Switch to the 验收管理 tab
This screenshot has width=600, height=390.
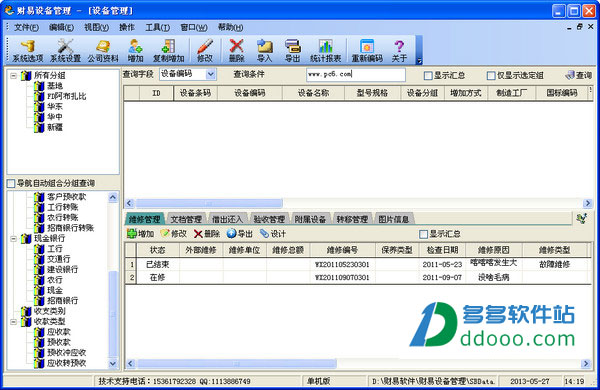pos(269,219)
